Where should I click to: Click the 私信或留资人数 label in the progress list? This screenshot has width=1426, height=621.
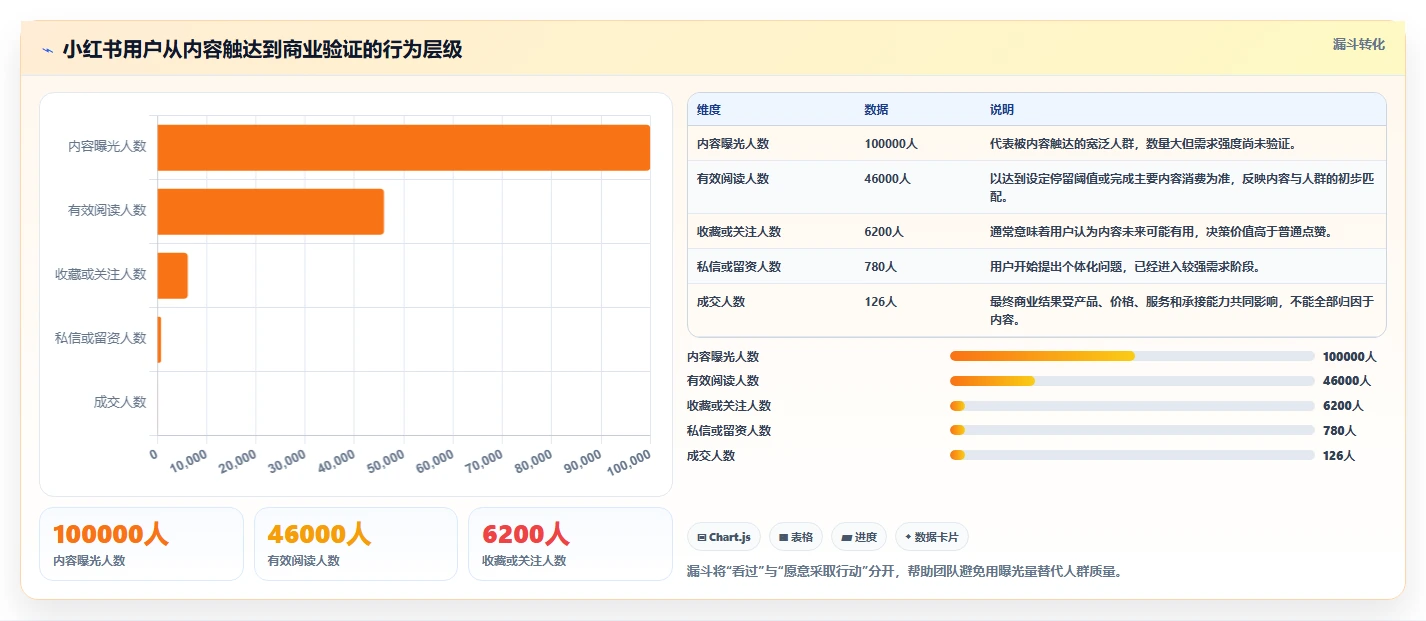click(x=729, y=431)
